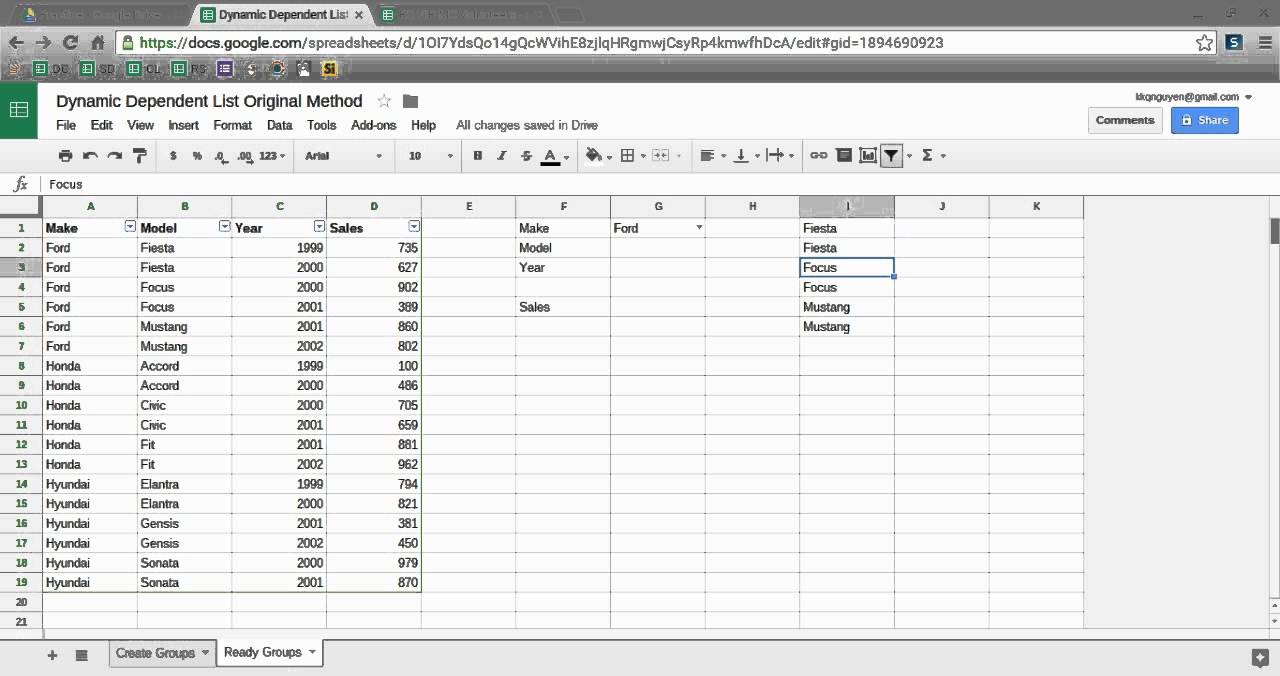
Task: Open the all sheets list icon
Action: 82,655
